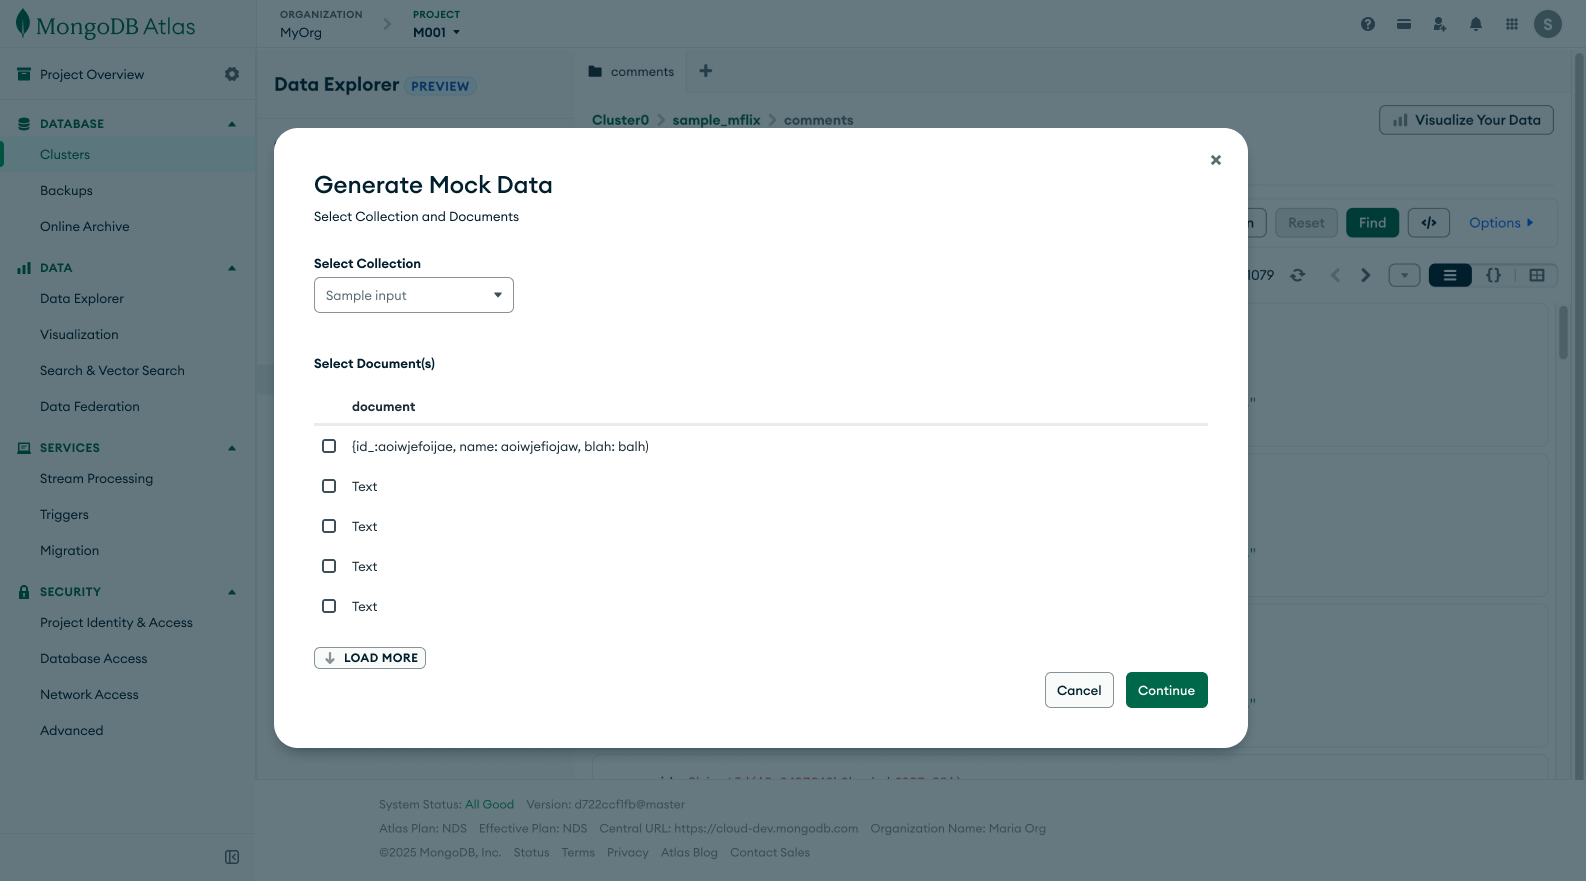Collapse the SECURITY section

[232, 592]
